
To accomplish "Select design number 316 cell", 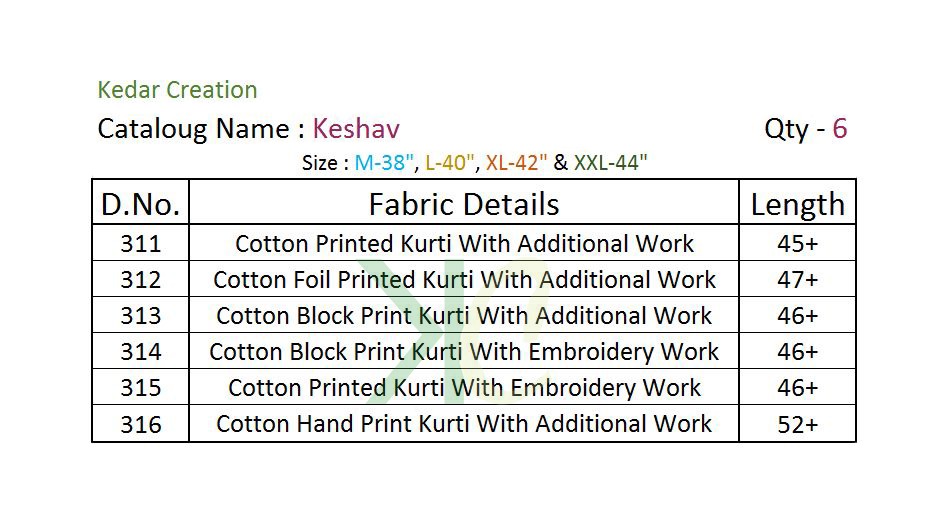I will (140, 424).
